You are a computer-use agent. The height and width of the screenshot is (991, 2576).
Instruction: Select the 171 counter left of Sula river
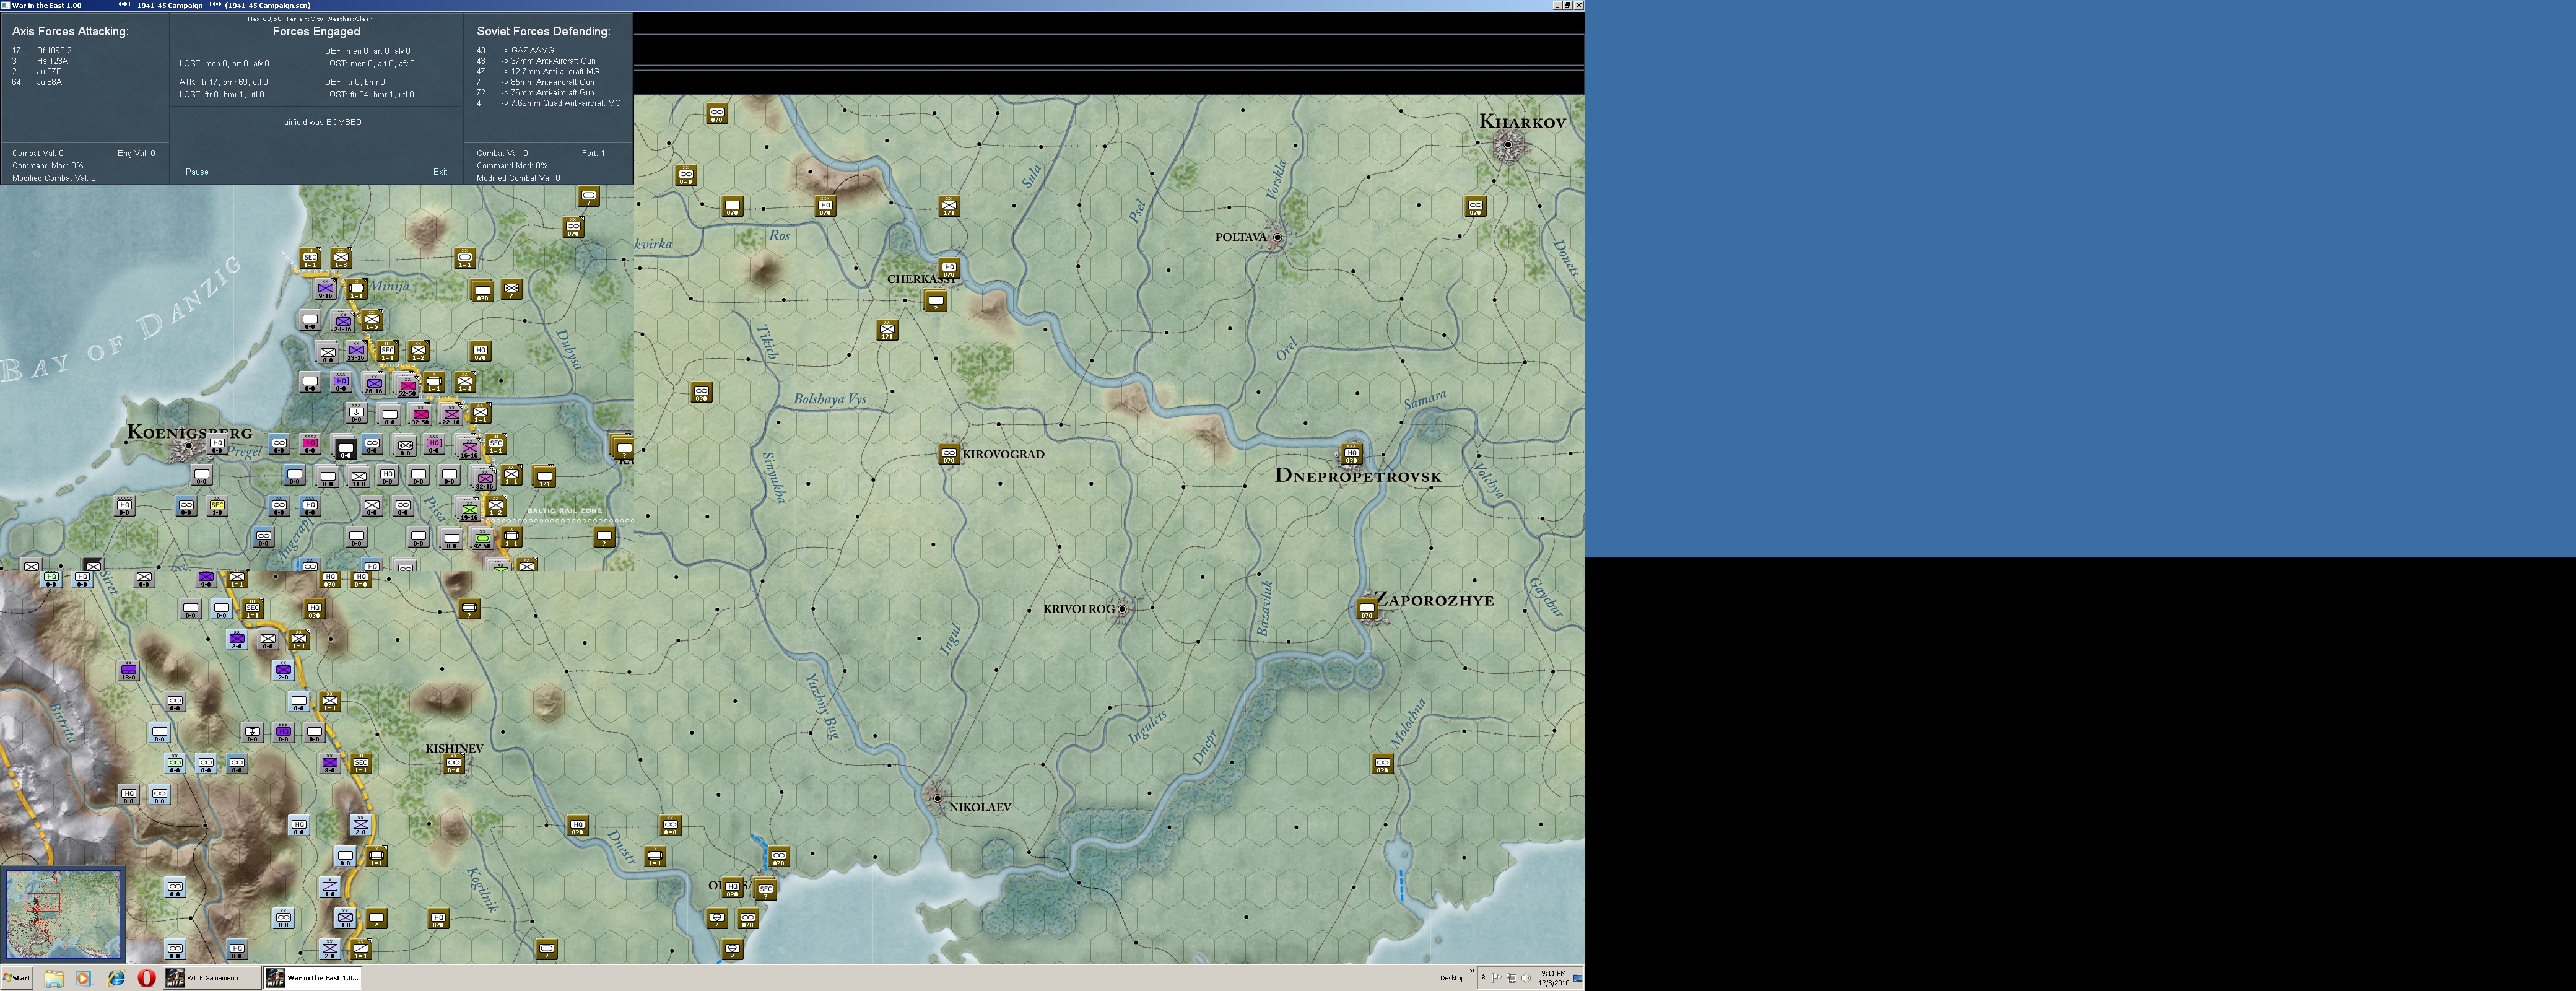(x=949, y=207)
